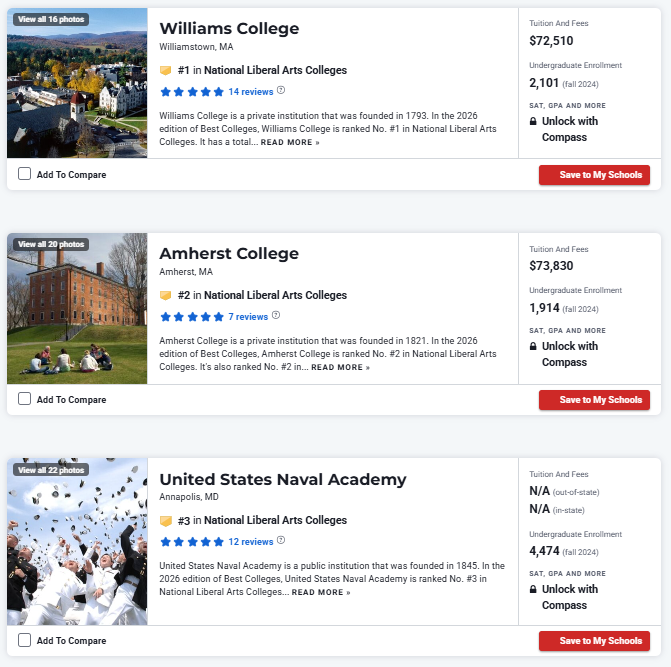671x667 pixels.
Task: Click the Williams College ranking badge icon
Action: 166,71
